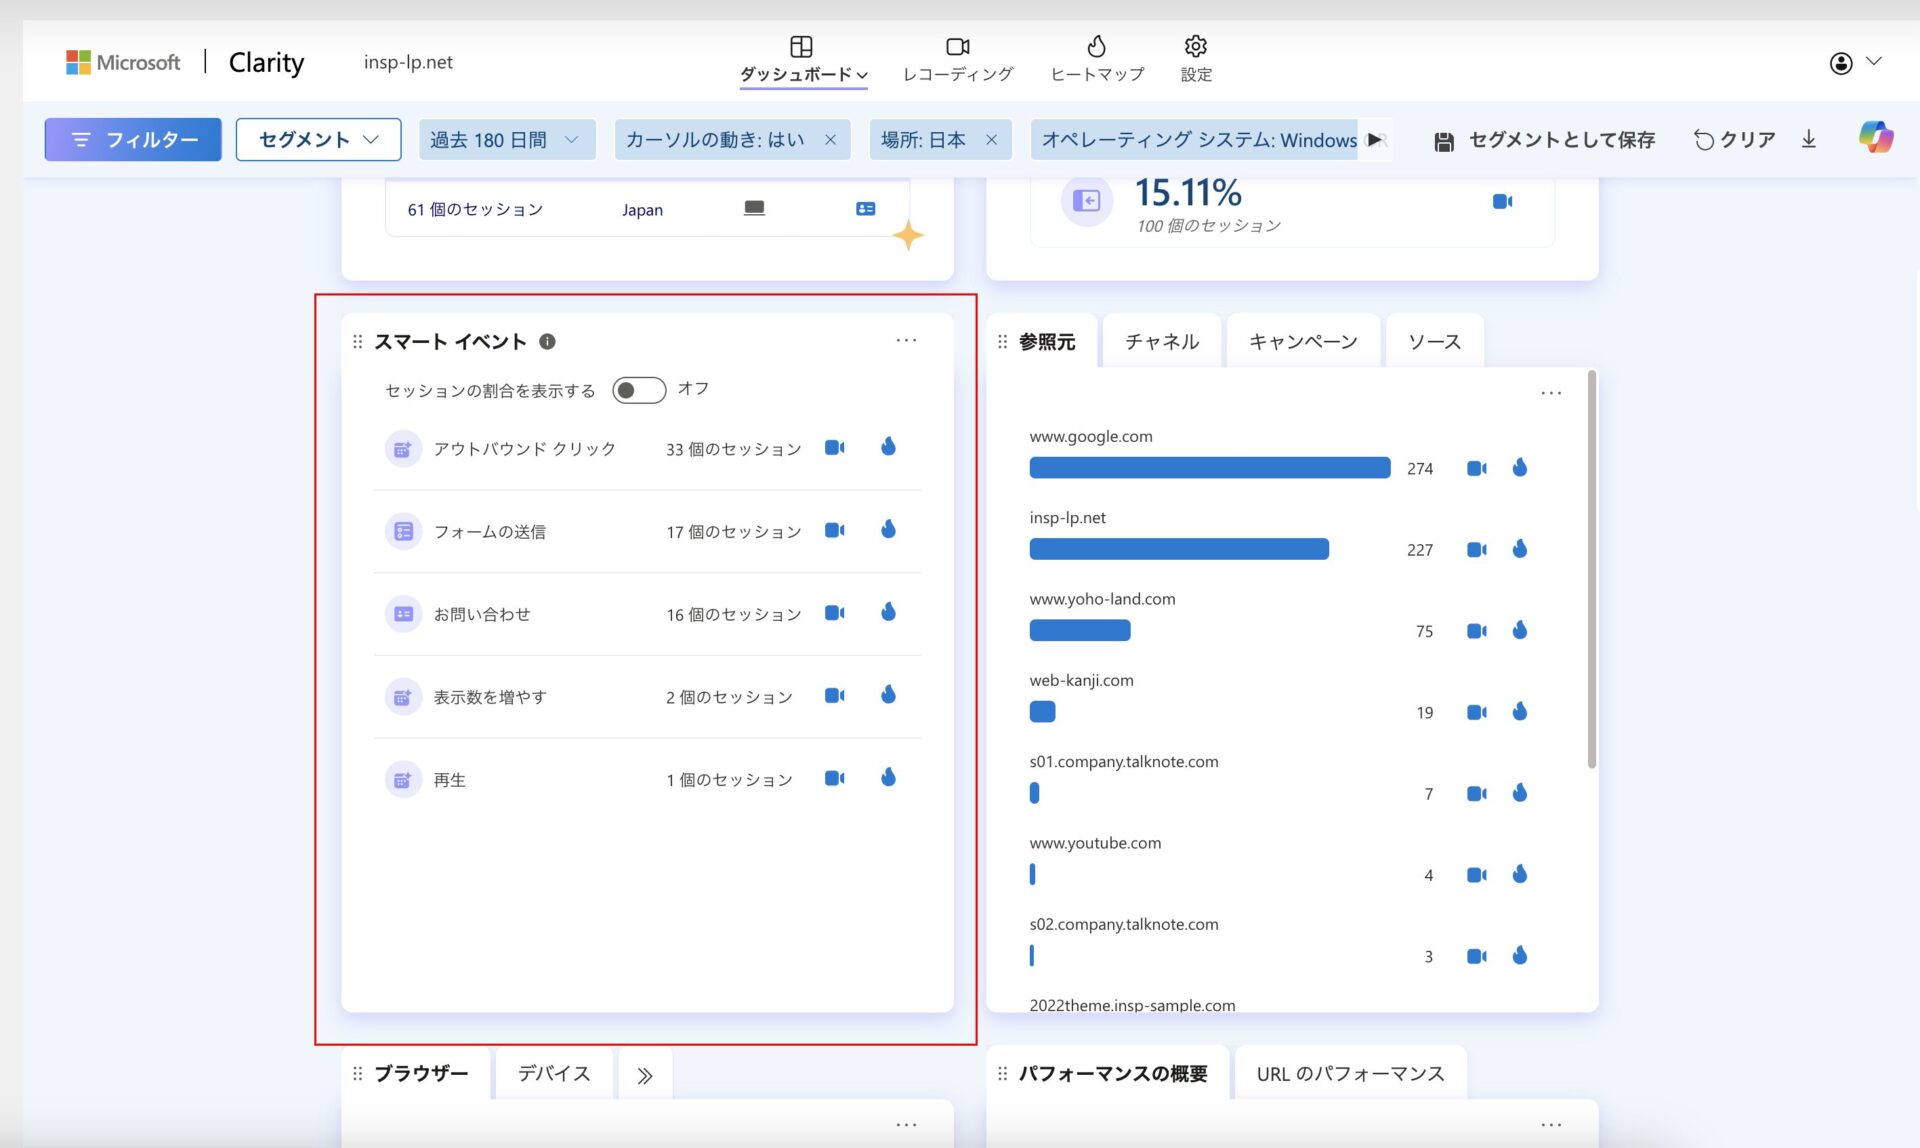View recordings for フォームの送信 event

pos(834,531)
